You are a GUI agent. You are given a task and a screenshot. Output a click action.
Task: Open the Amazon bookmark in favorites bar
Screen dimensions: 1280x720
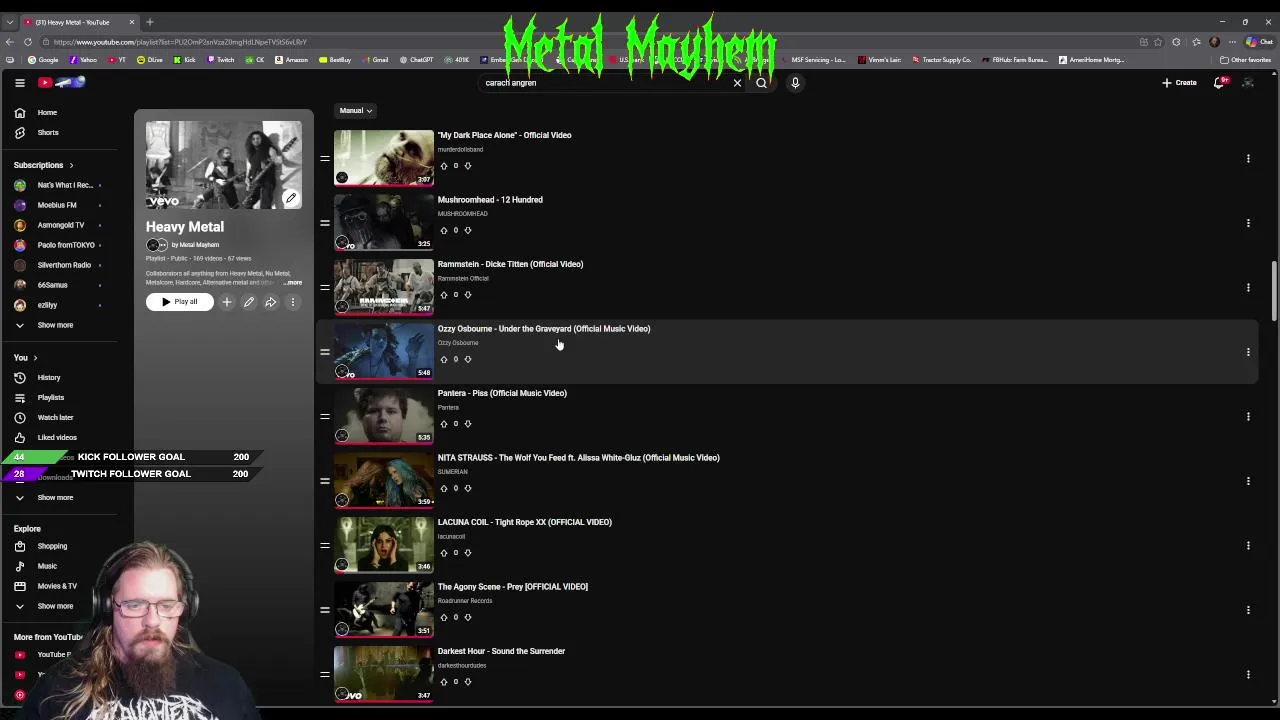tap(292, 60)
